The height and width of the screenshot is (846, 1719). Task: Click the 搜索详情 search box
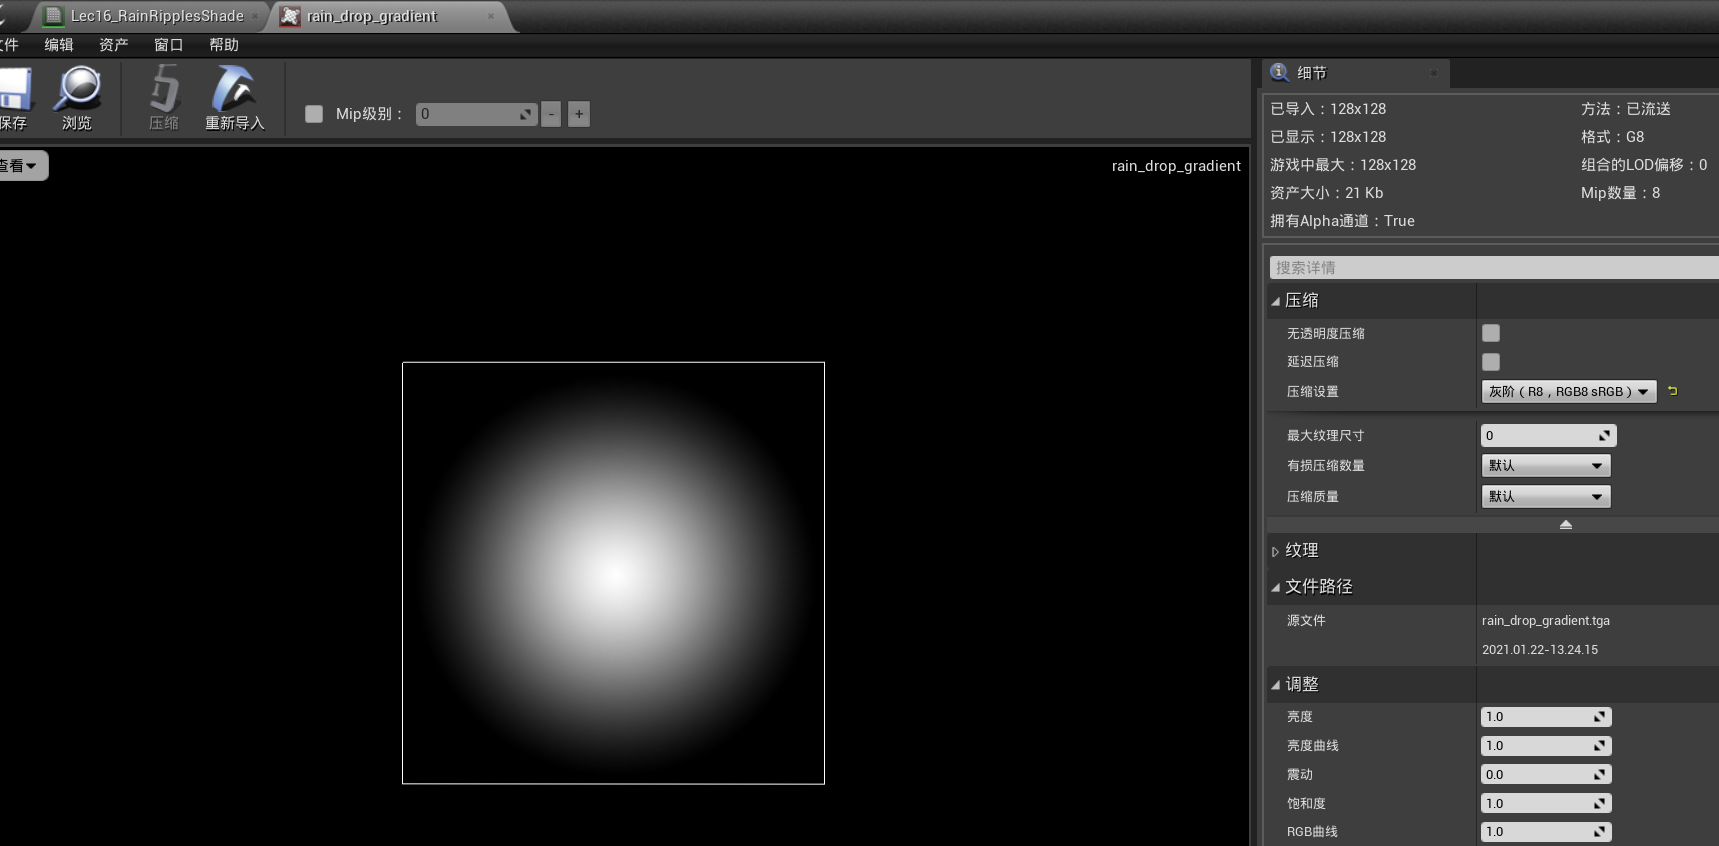[x=1494, y=268]
